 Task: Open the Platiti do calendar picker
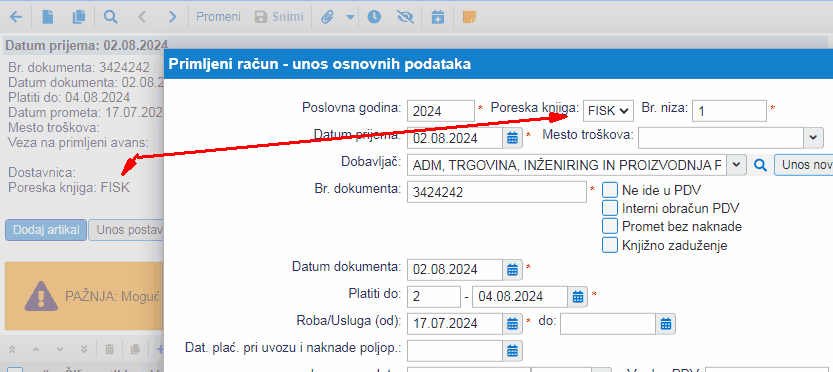pyautogui.click(x=578, y=297)
